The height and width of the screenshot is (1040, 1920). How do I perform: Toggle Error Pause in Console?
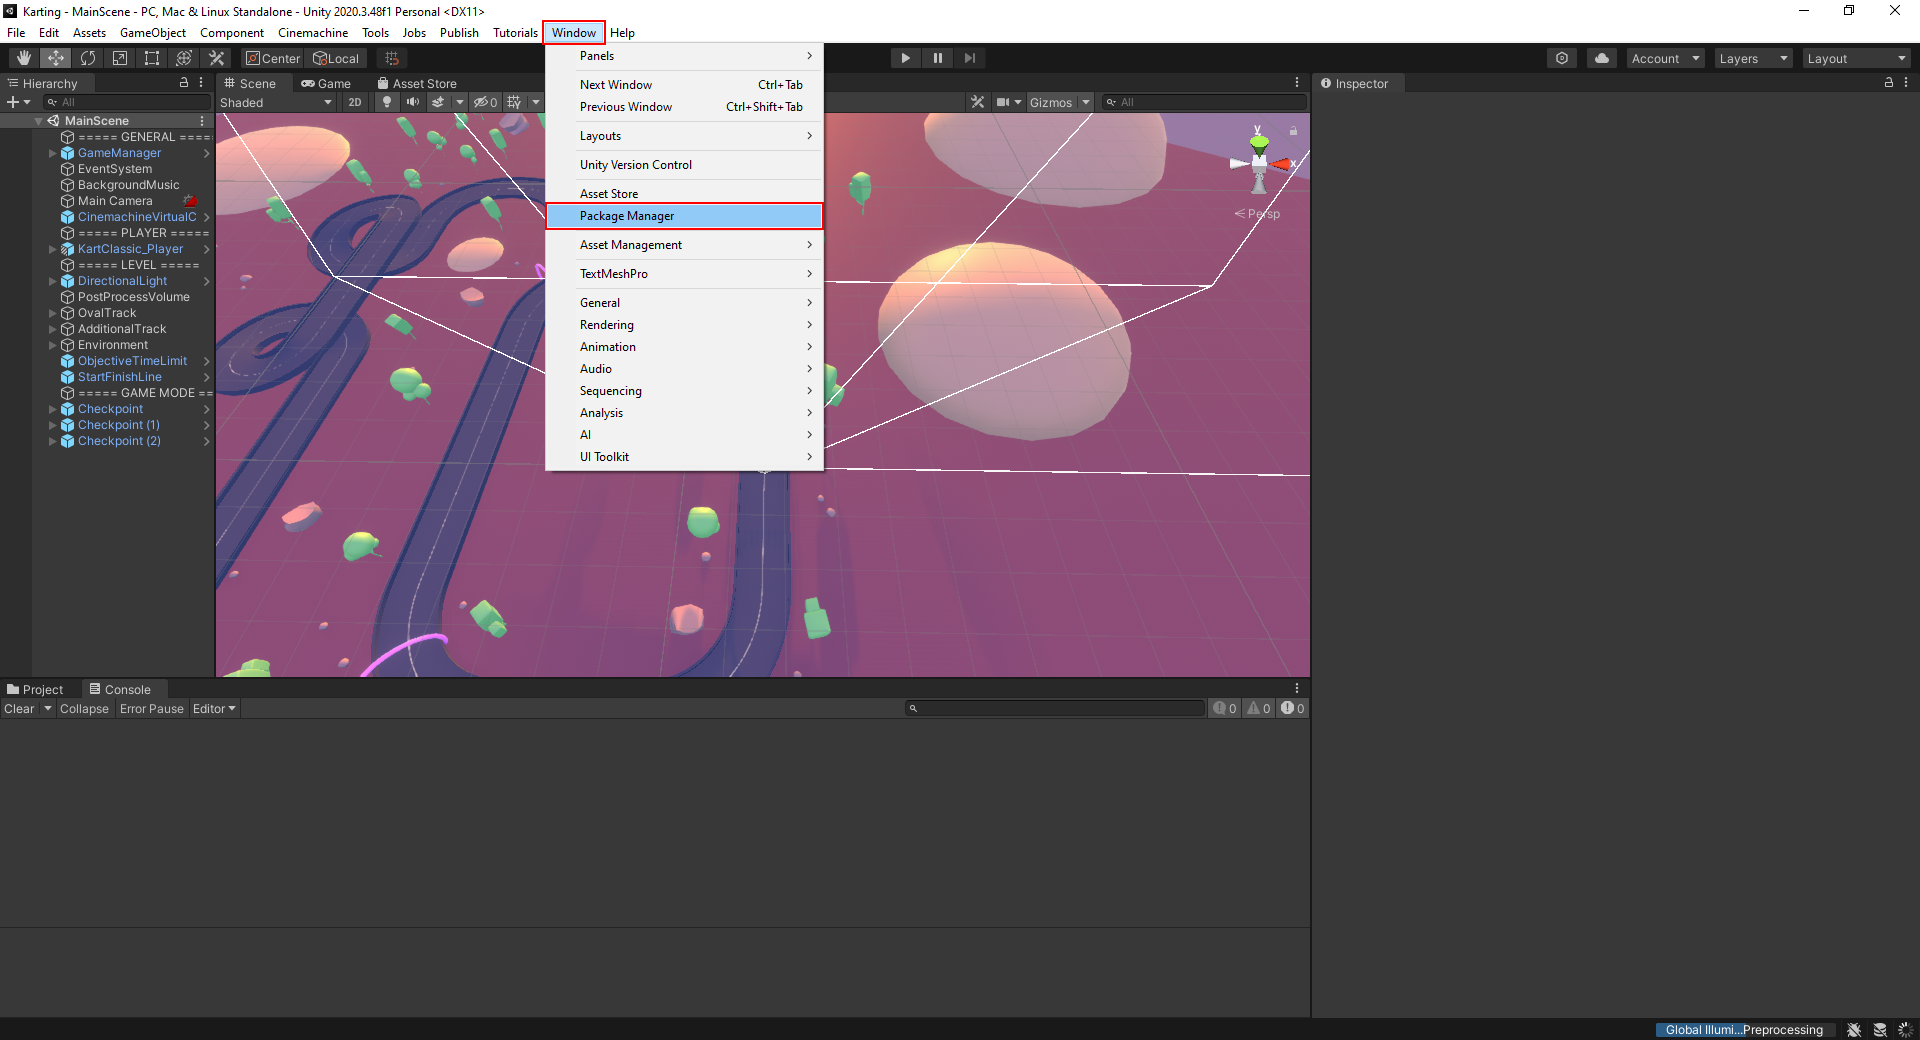point(152,709)
